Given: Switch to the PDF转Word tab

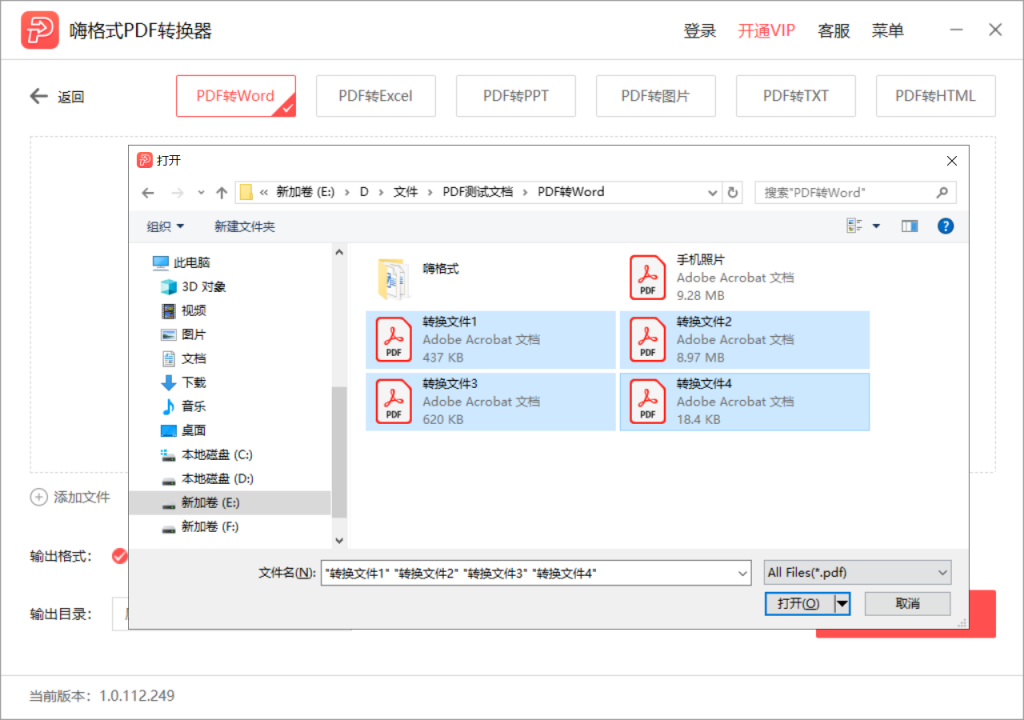Looking at the screenshot, I should click(x=236, y=96).
